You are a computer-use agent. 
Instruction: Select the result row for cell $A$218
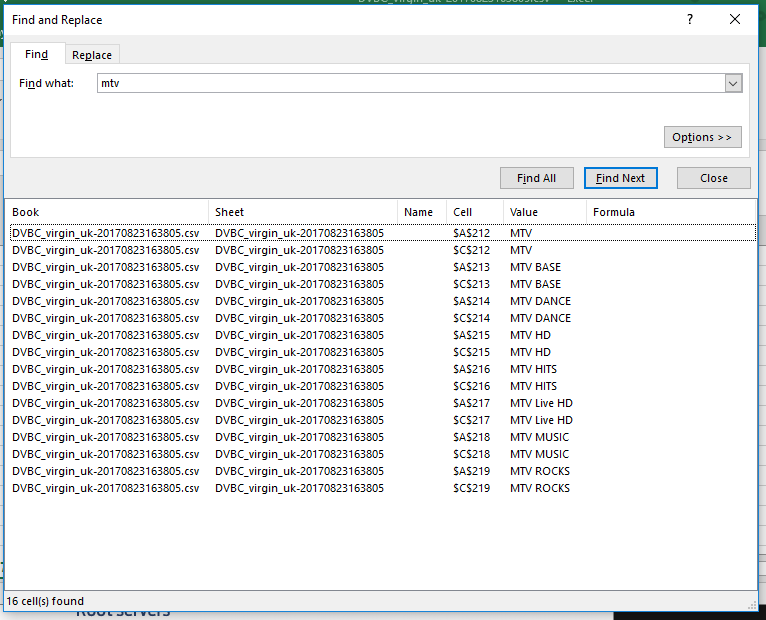click(x=383, y=437)
